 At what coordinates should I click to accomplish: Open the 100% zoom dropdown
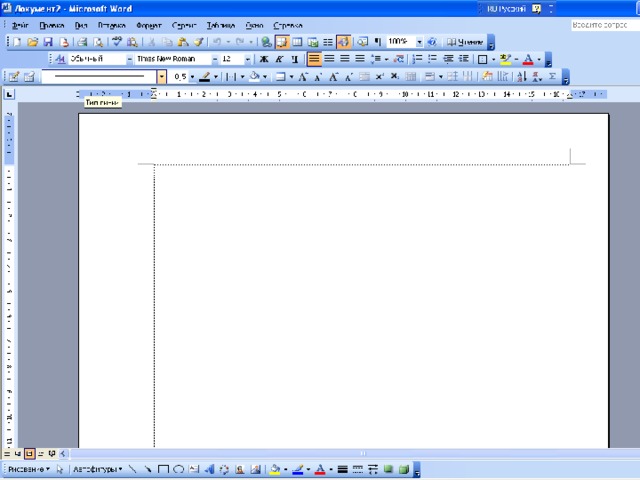(x=419, y=42)
